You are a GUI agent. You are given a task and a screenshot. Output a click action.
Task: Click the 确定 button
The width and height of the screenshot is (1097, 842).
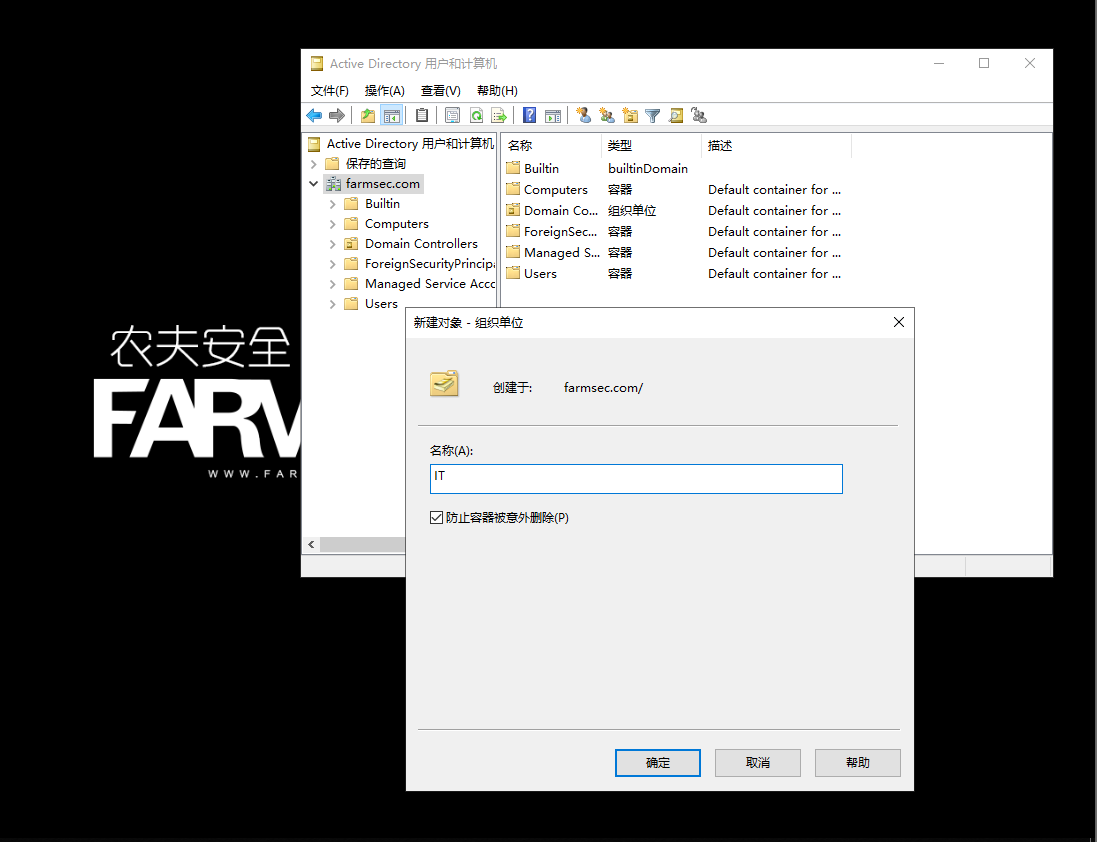[658, 763]
